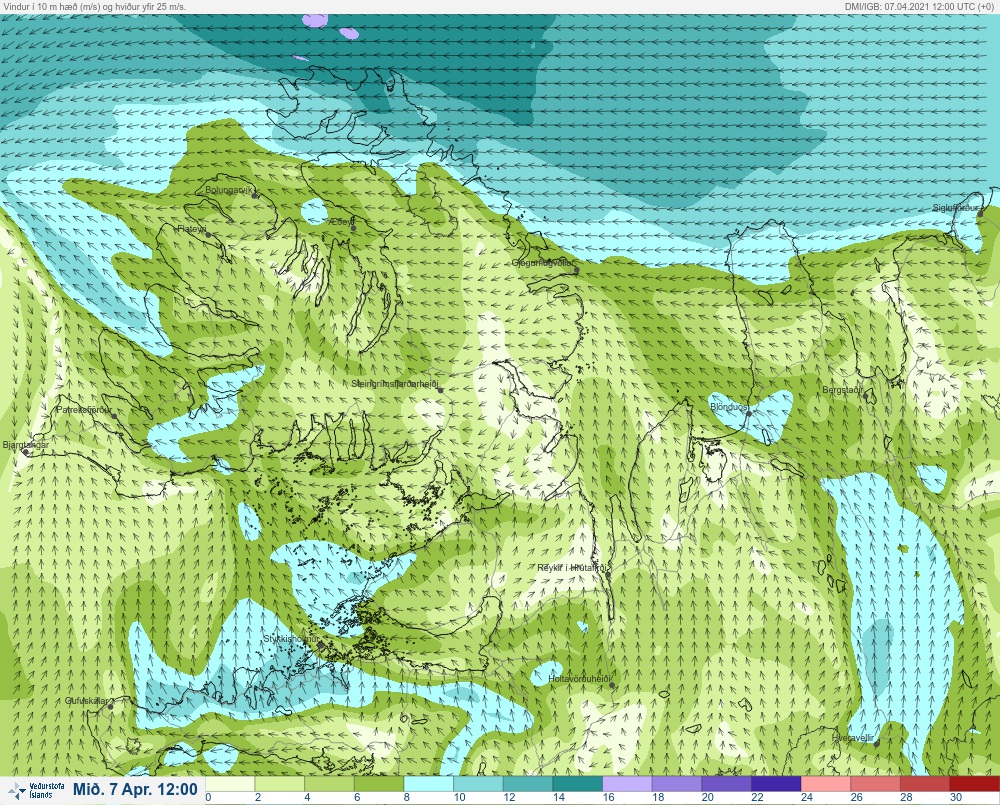
Task: Click the 0–2 m/s pale yellow legend swatch
Action: (x=230, y=784)
